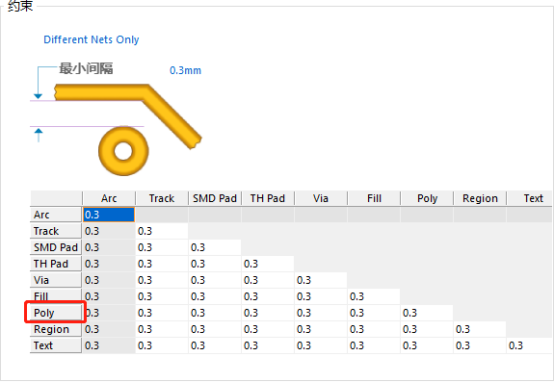The height and width of the screenshot is (383, 554).
Task: Select the Text row, Fill column cell
Action: (374, 346)
